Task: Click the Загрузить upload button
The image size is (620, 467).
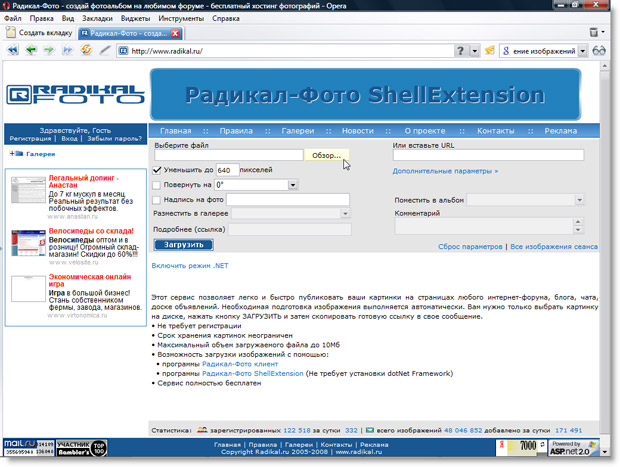Action: 183,245
